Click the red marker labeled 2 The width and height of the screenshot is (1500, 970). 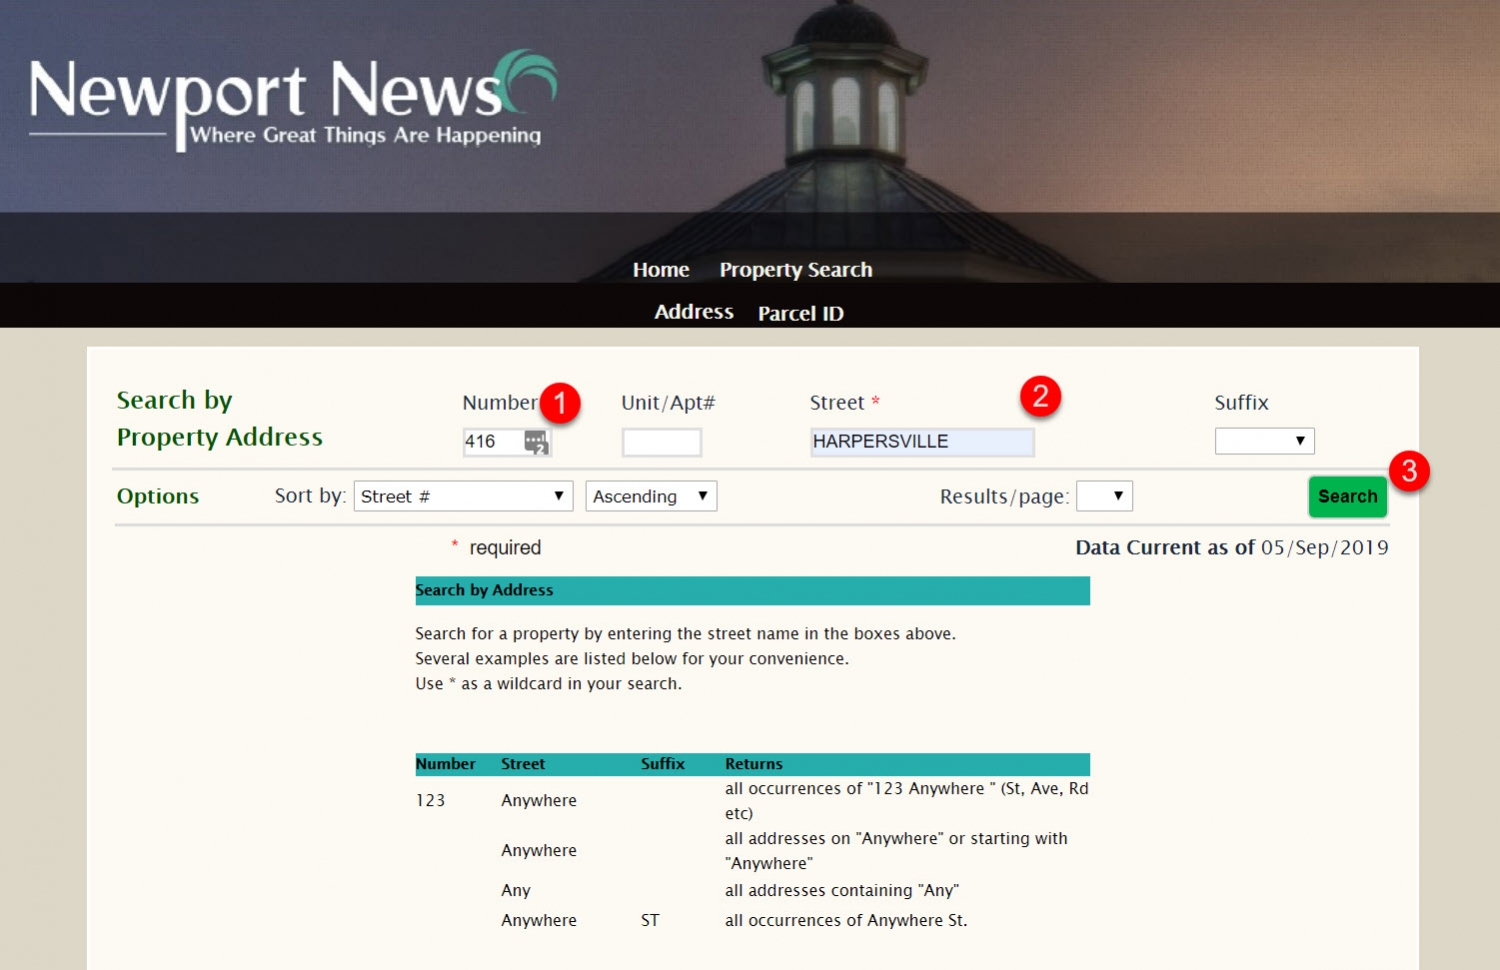tap(1040, 396)
